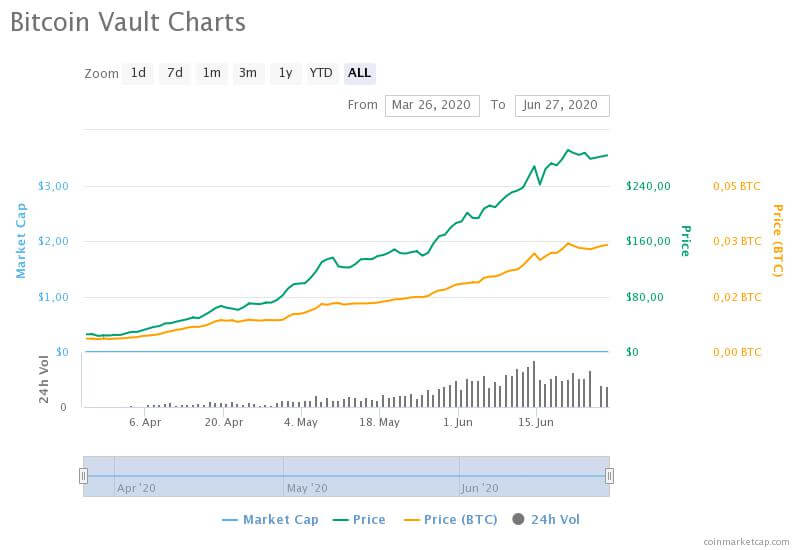Click the 0,02 BTC axis label
Viewport: 800px width, 550px height.
(x=737, y=297)
